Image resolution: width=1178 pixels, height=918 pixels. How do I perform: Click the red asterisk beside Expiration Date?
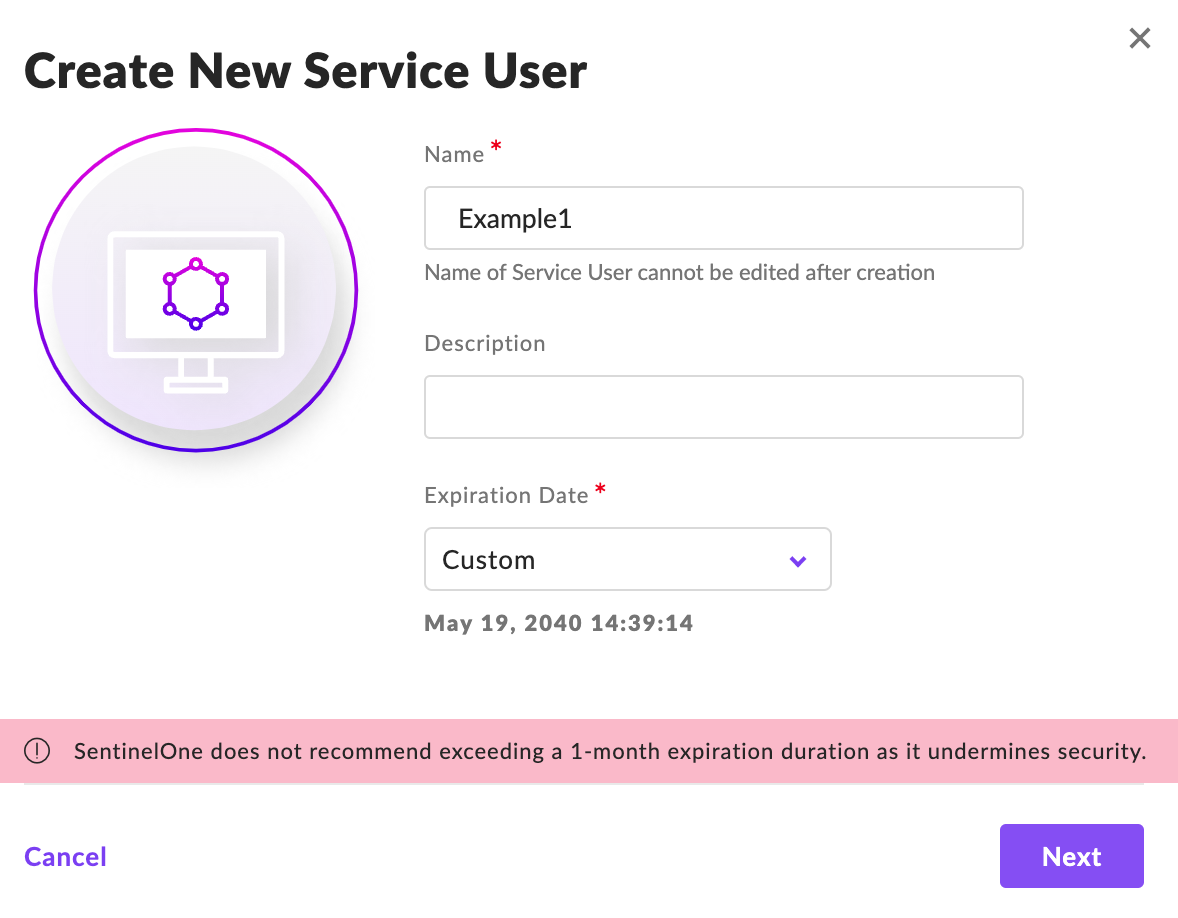point(600,488)
